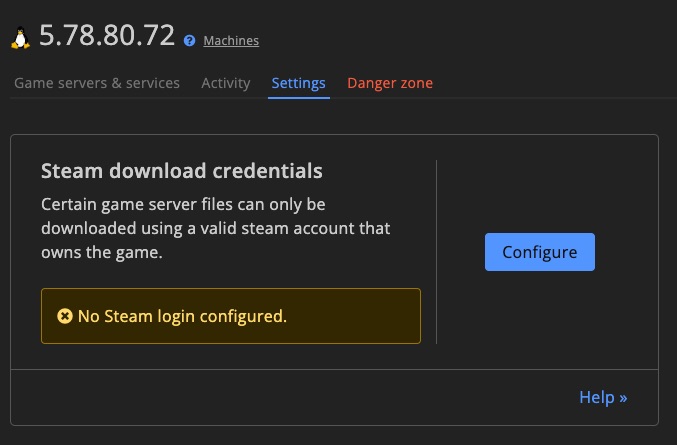The image size is (677, 445).
Task: Go to the Danger zone tab
Action: pos(390,83)
